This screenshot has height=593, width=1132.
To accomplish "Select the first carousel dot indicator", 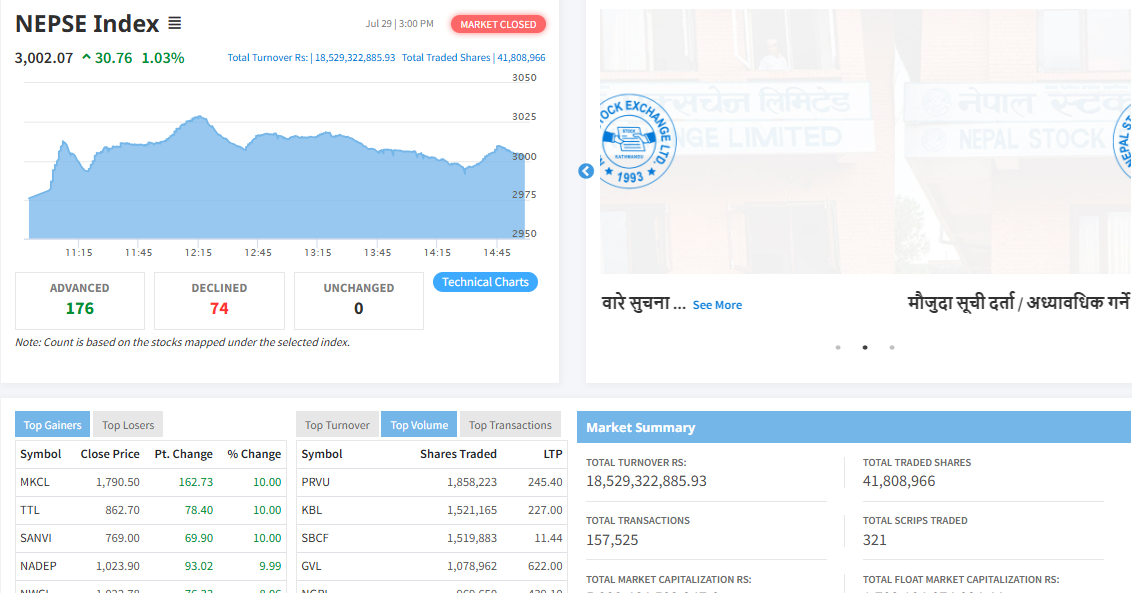I will pyautogui.click(x=838, y=348).
